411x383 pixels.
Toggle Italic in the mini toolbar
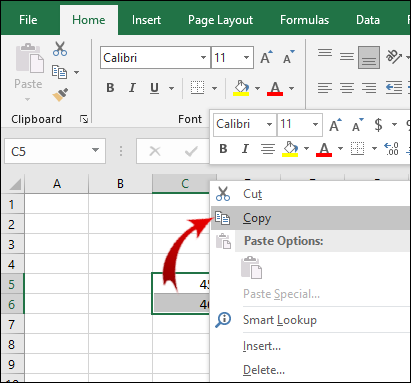245,149
